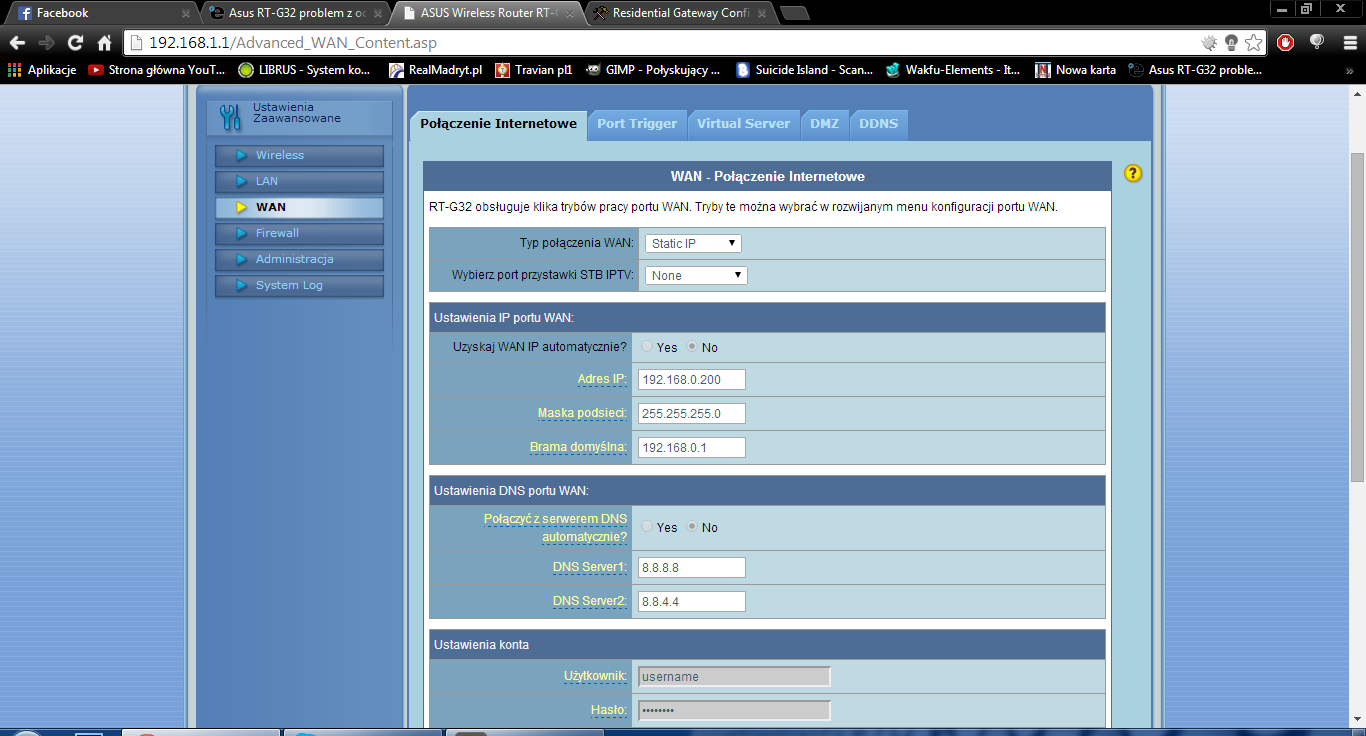This screenshot has height=736, width=1366.
Task: Click the Brama domyślna help label
Action: click(578, 447)
